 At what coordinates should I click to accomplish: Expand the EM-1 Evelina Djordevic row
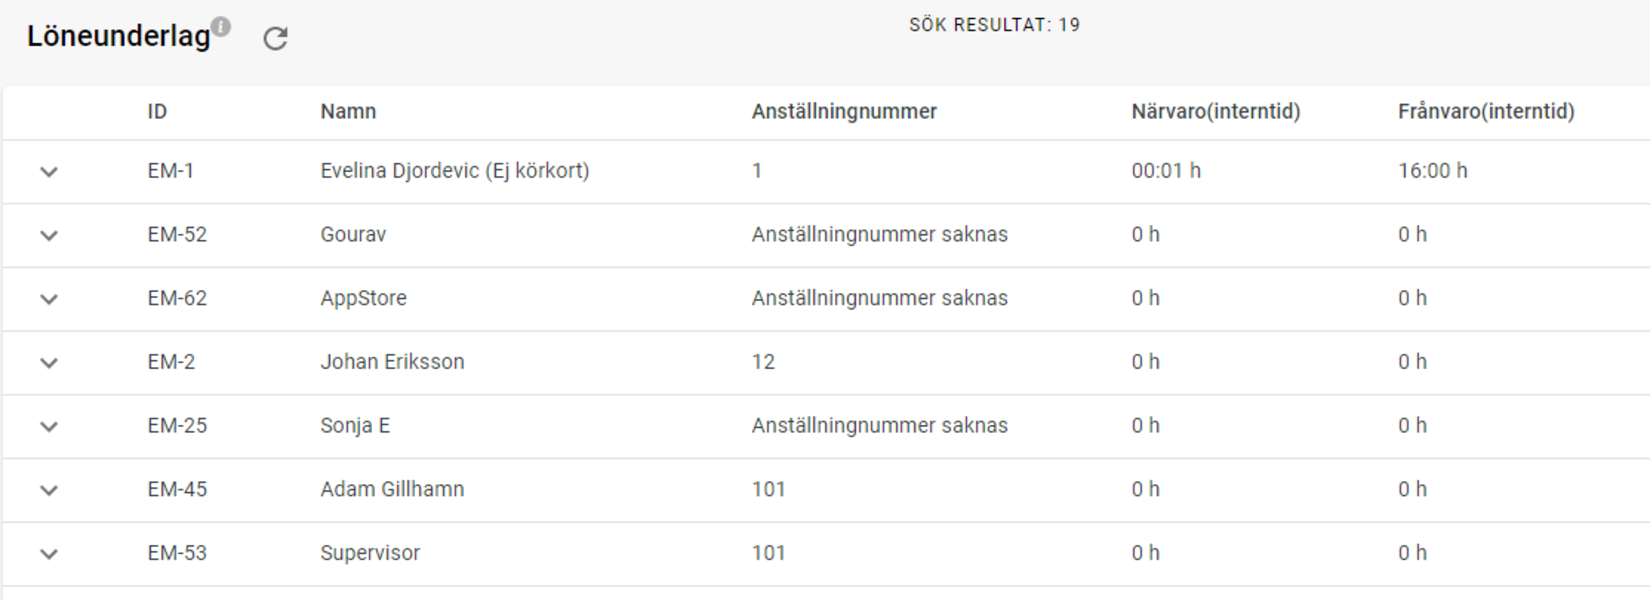click(49, 172)
